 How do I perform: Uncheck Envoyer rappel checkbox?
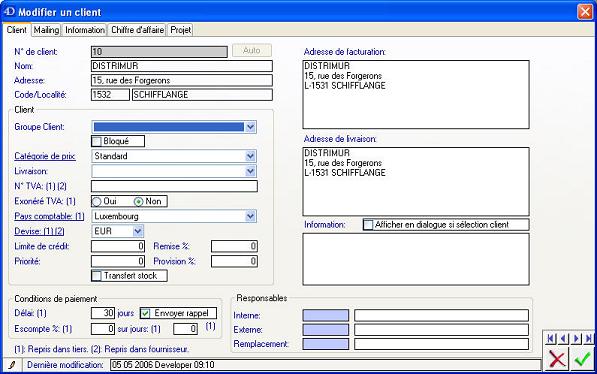click(145, 313)
